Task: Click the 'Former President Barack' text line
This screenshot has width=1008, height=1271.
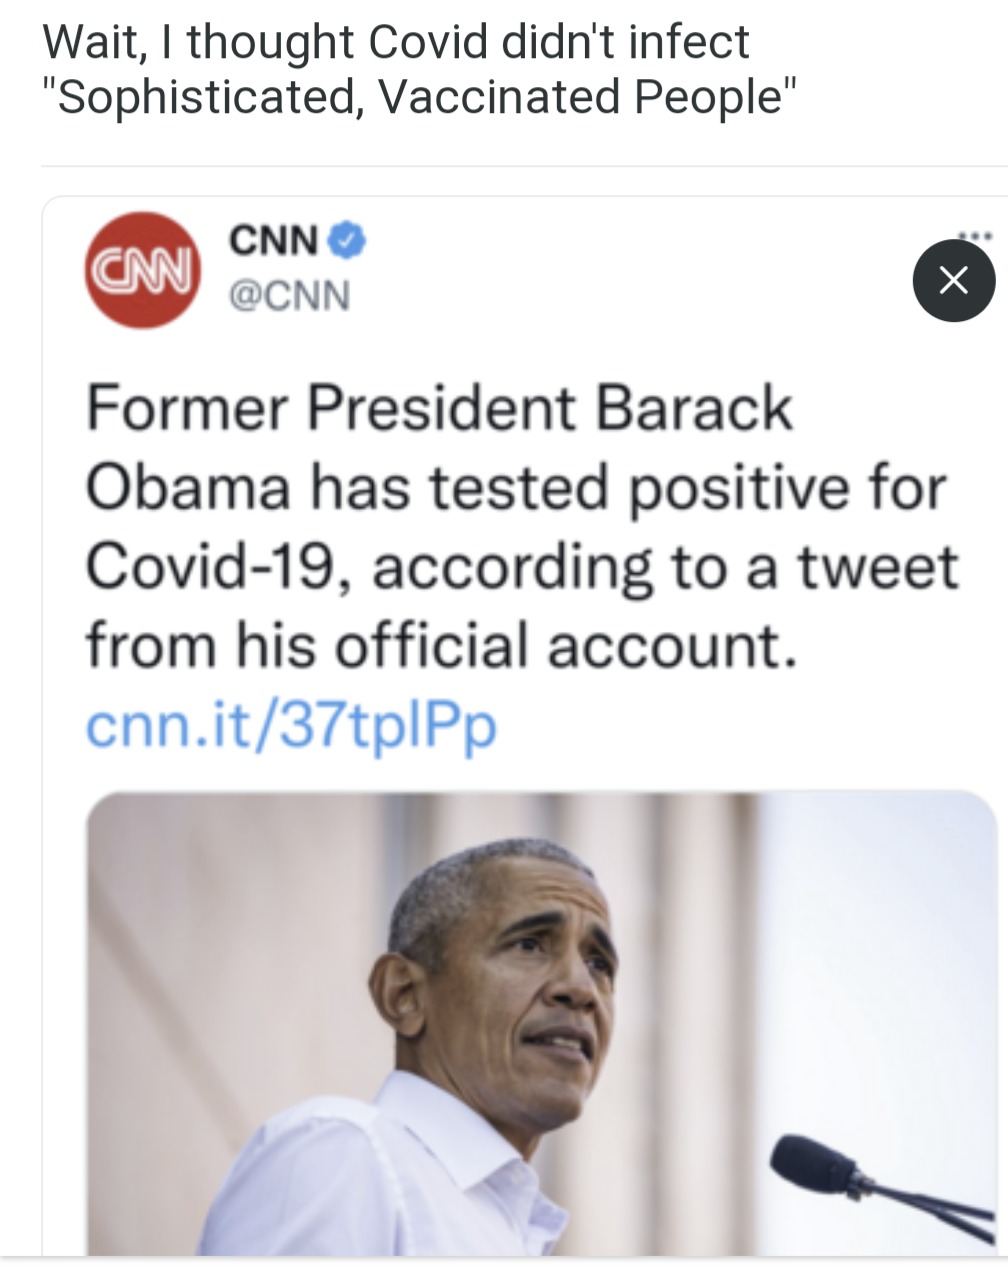Action: (438, 410)
